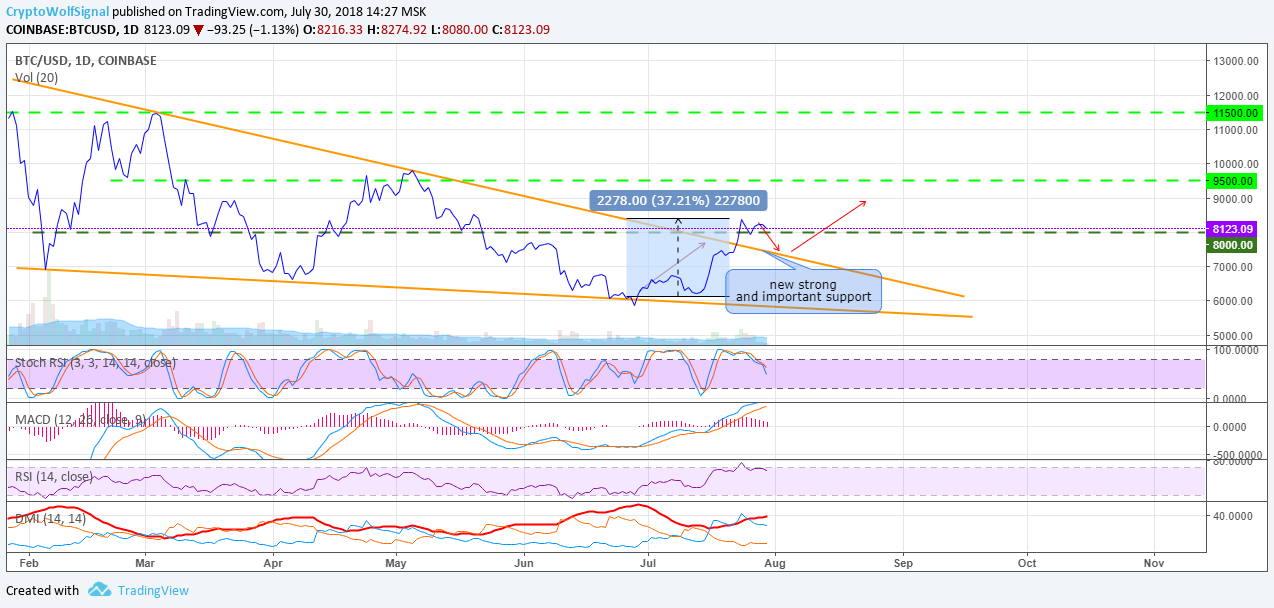Click the measurement label 2278.00 (37.21%) 227800
Screen dimensions: 1274x608
pyautogui.click(x=678, y=200)
